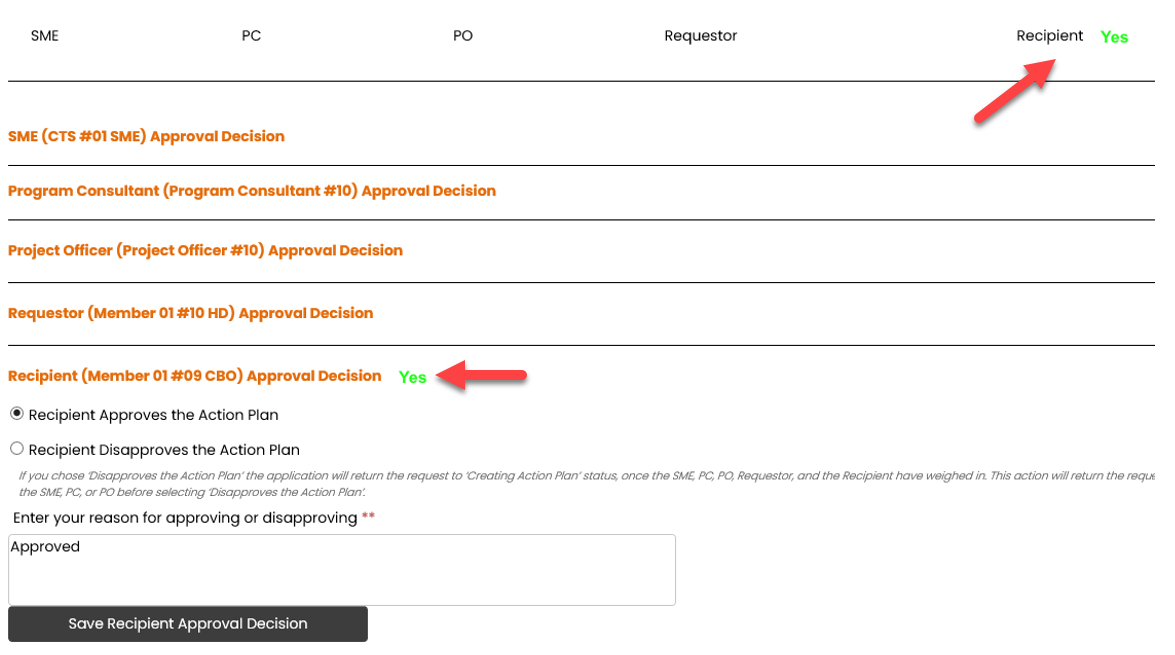The image size is (1175, 655).
Task: Click the approval reason text box
Action: 342,570
